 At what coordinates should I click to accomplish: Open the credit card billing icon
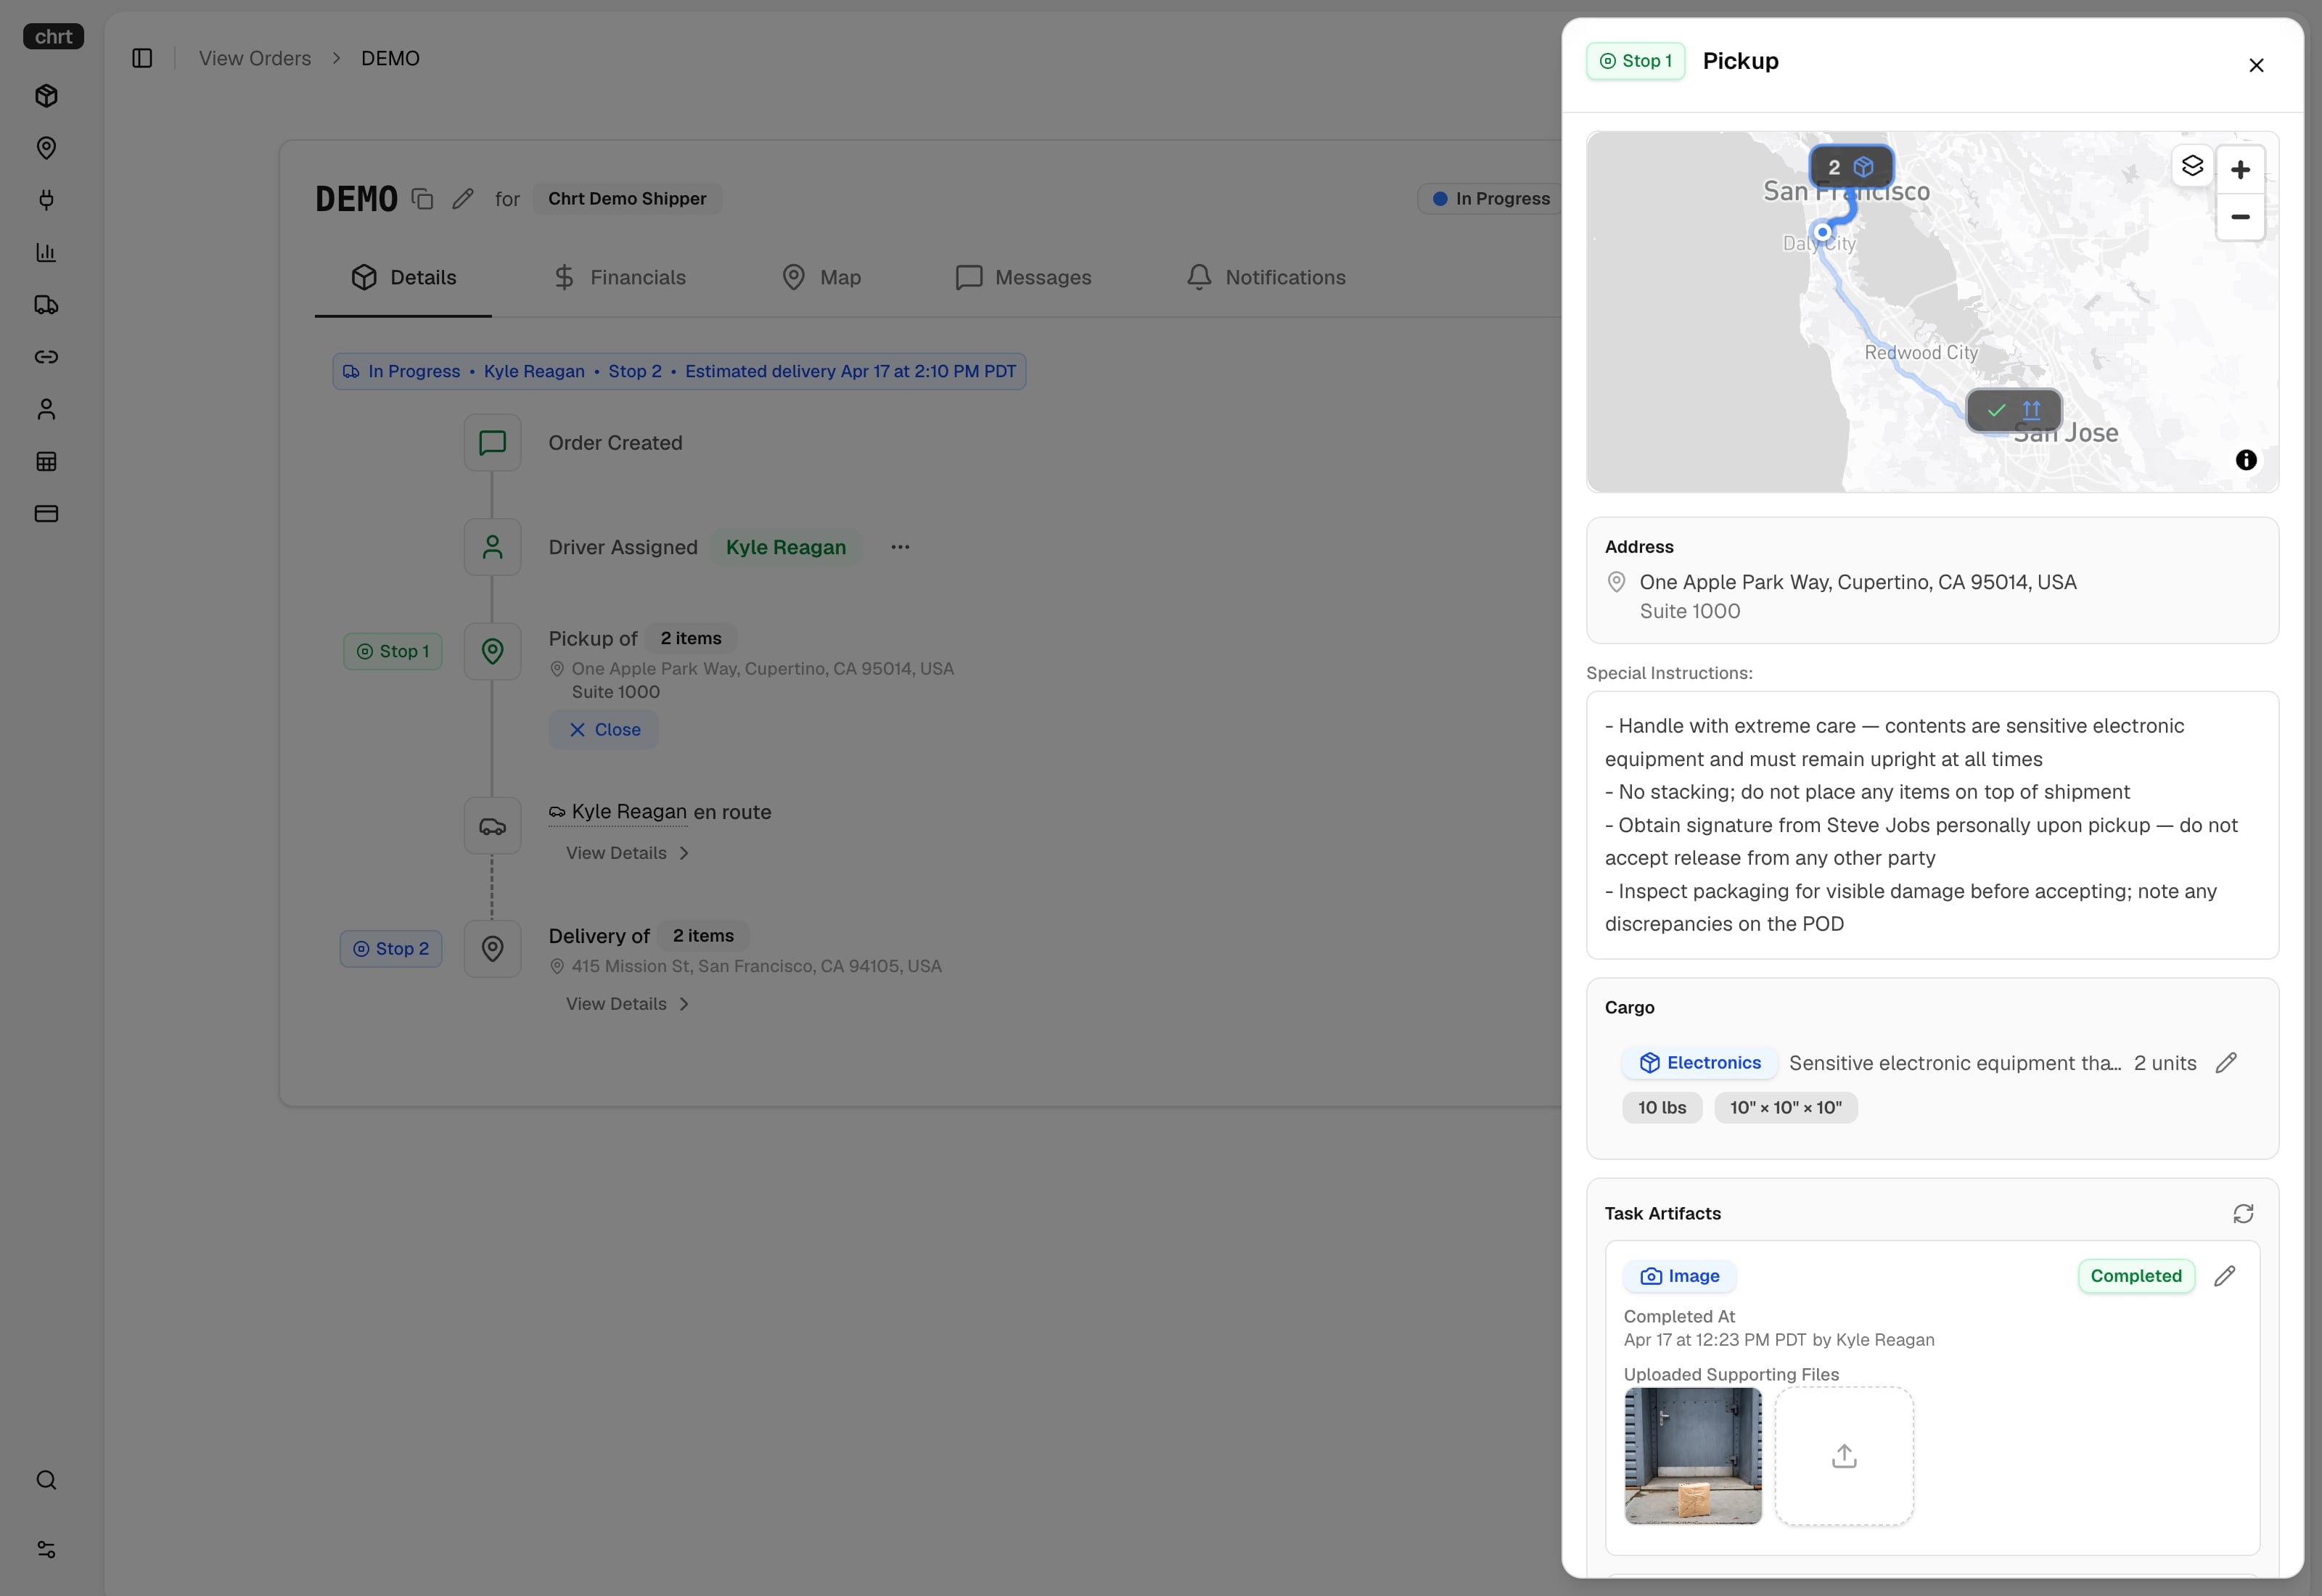click(x=46, y=513)
